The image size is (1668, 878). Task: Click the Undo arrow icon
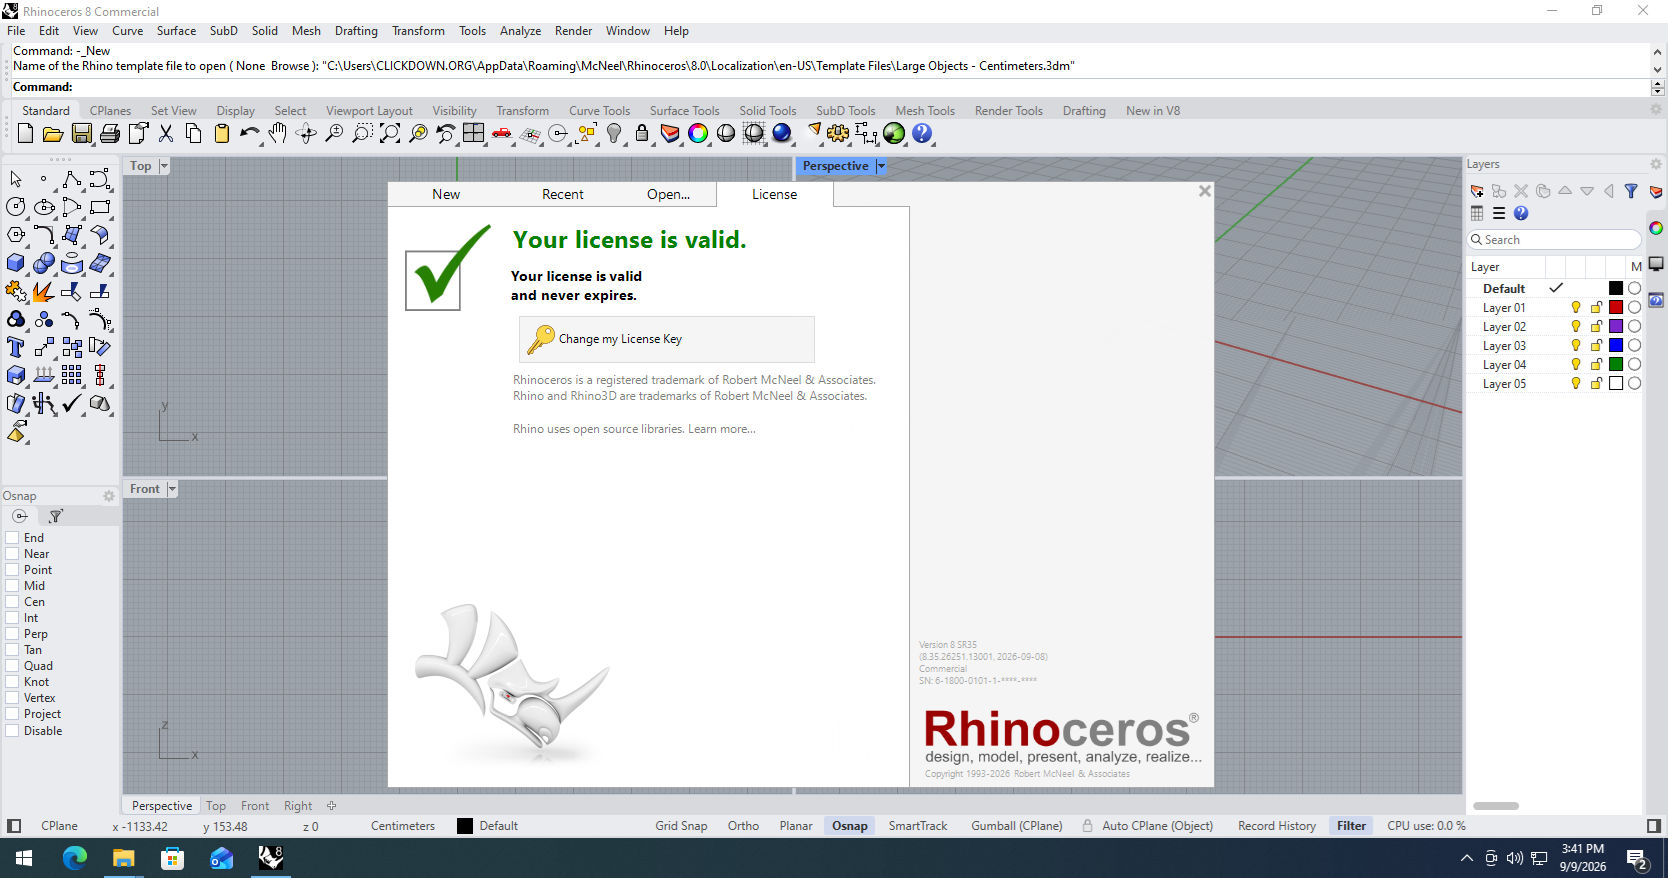click(x=249, y=134)
